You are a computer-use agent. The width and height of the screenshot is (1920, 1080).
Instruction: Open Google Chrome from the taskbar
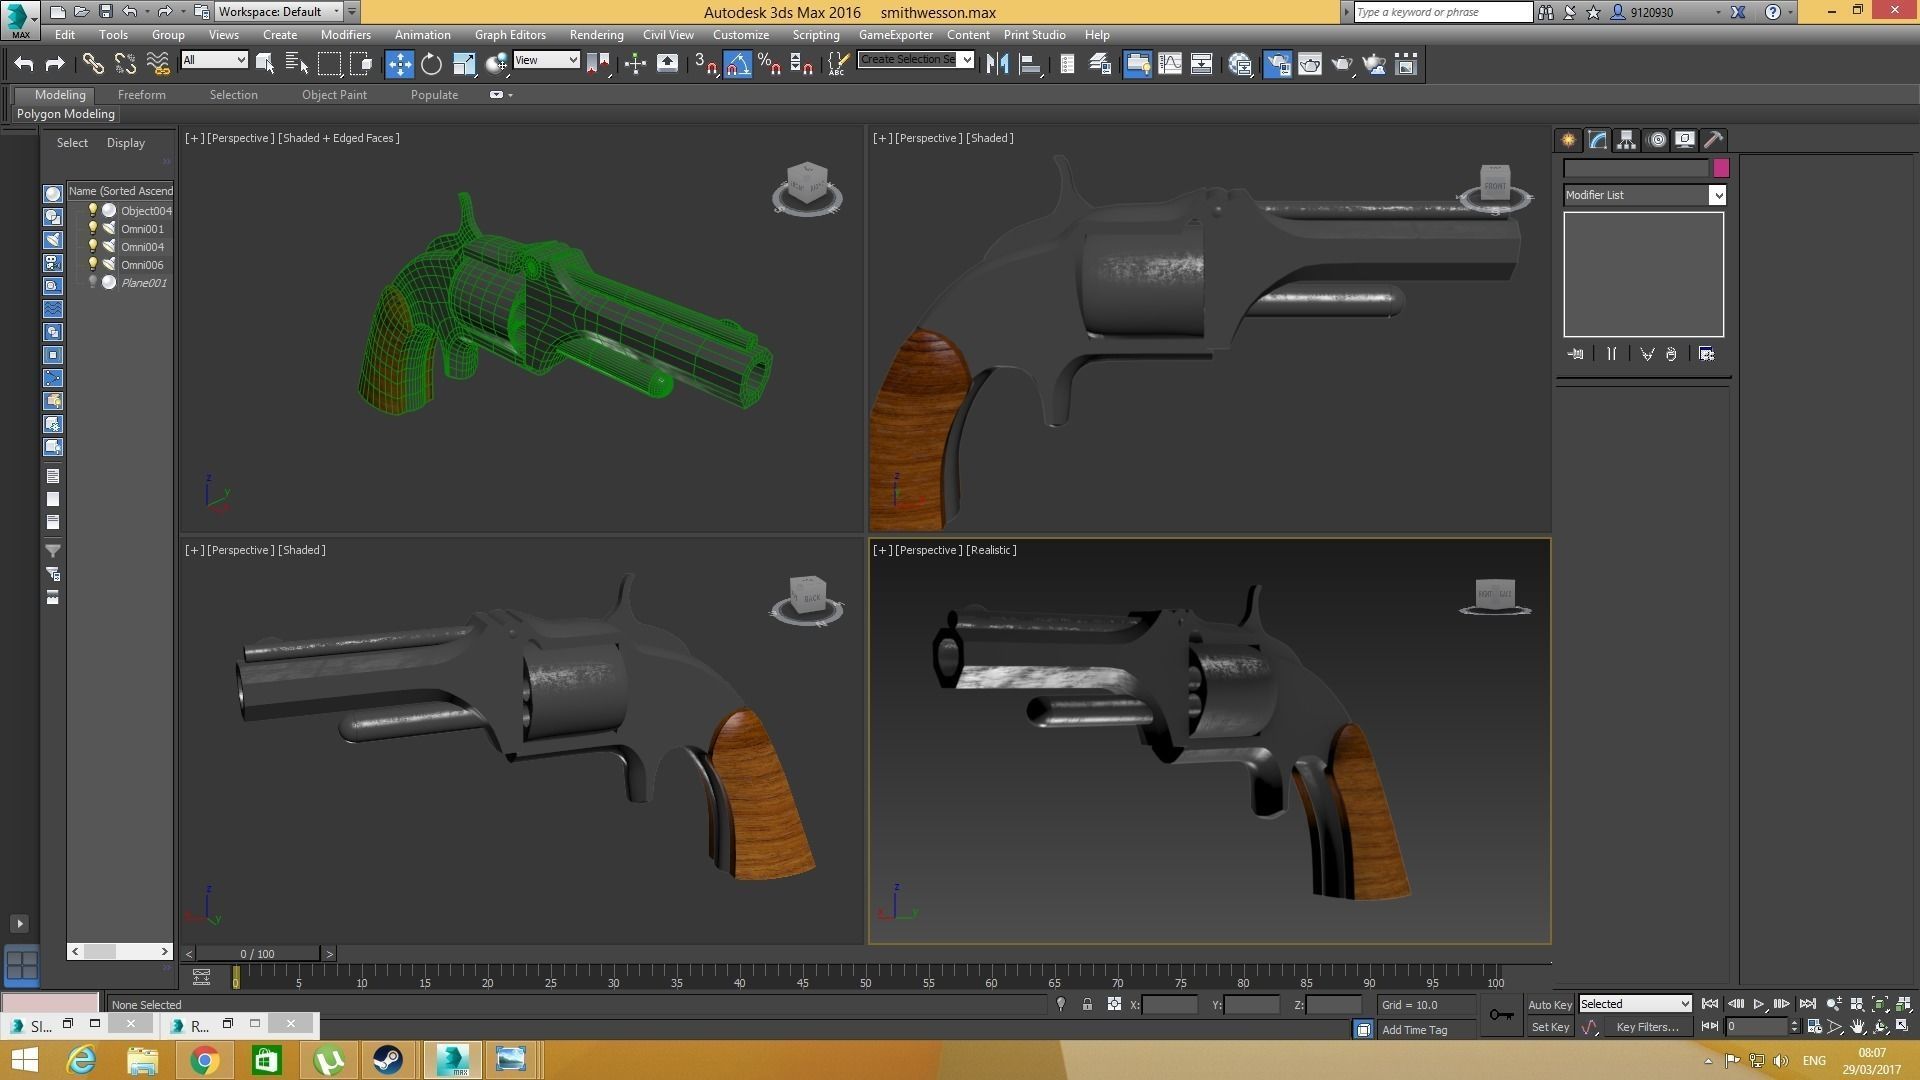coord(204,1060)
